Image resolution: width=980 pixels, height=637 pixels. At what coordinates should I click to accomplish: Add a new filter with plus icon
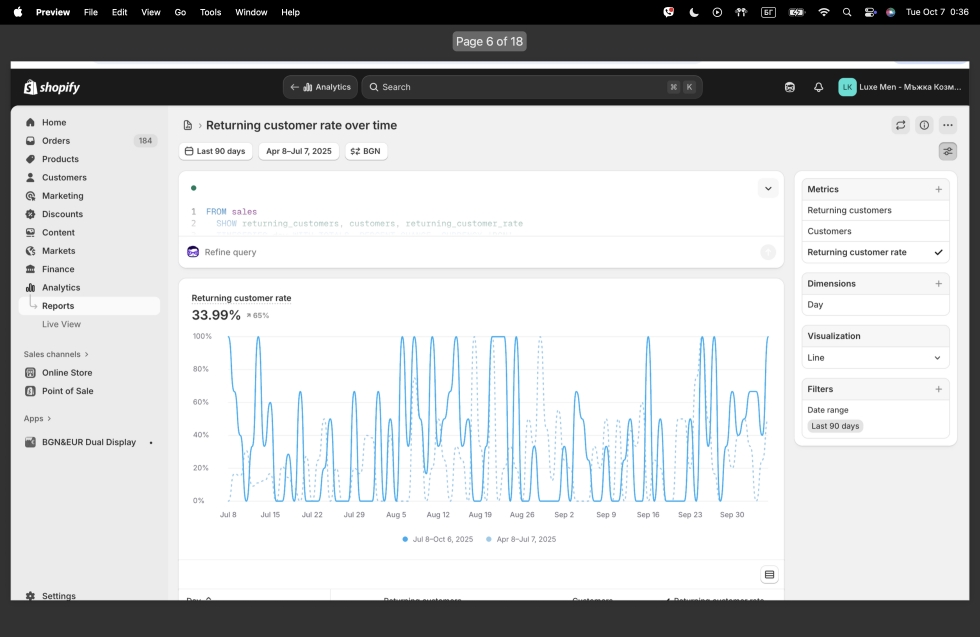click(x=938, y=389)
